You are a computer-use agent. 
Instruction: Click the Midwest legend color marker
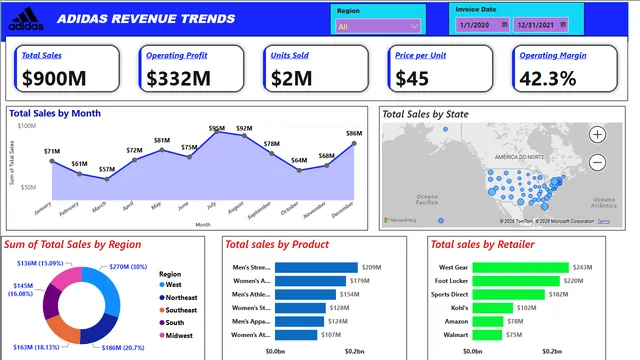pos(162,335)
